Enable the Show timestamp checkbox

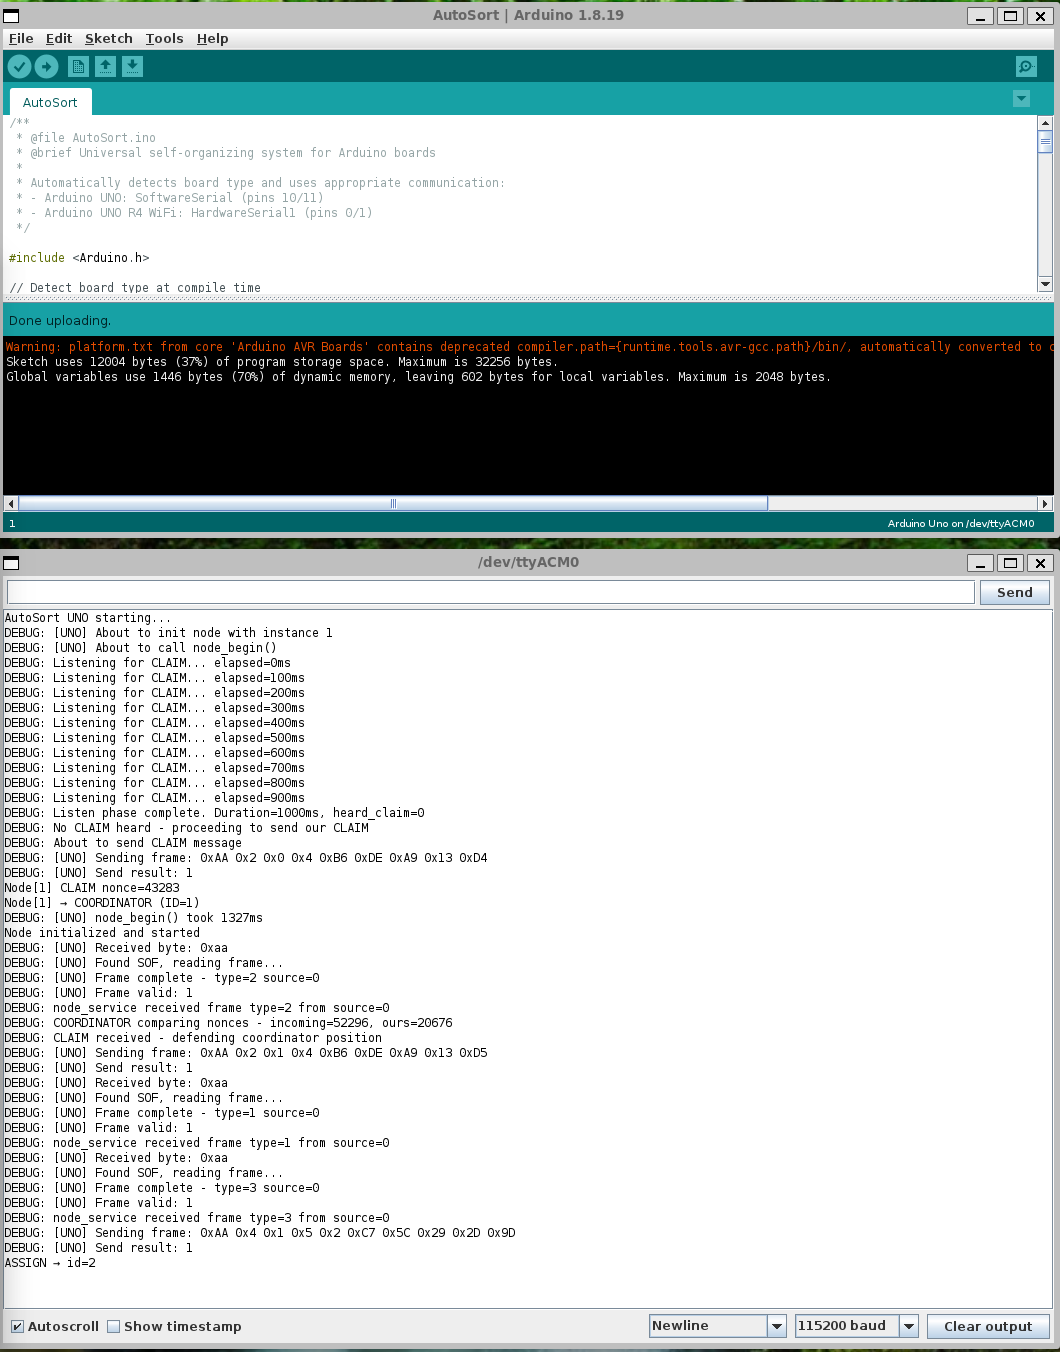pyautogui.click(x=114, y=1326)
